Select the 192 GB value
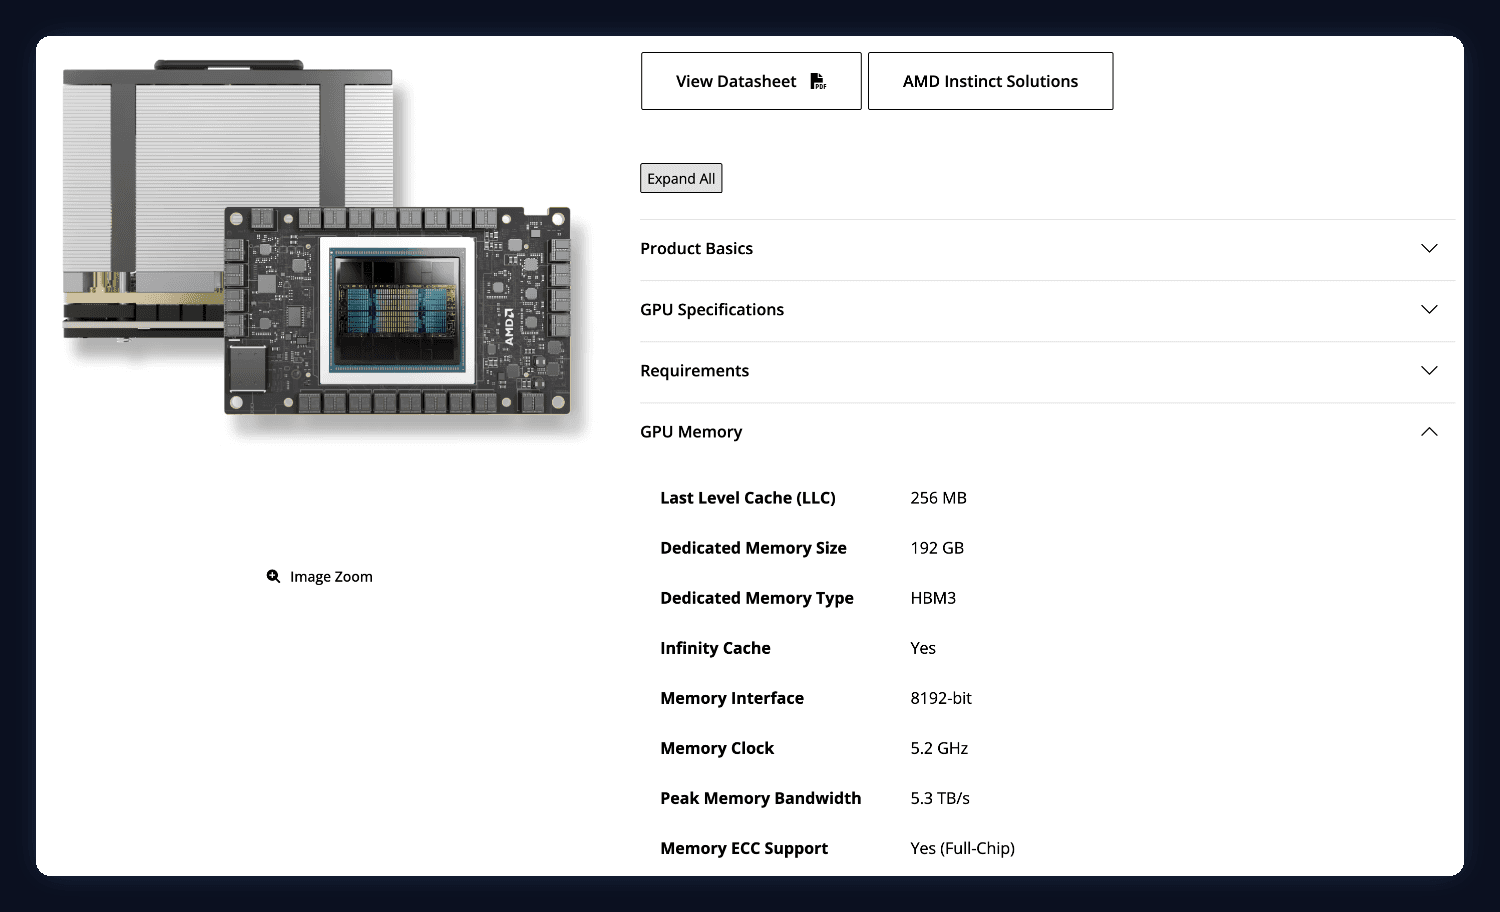The height and width of the screenshot is (912, 1500). 937,547
